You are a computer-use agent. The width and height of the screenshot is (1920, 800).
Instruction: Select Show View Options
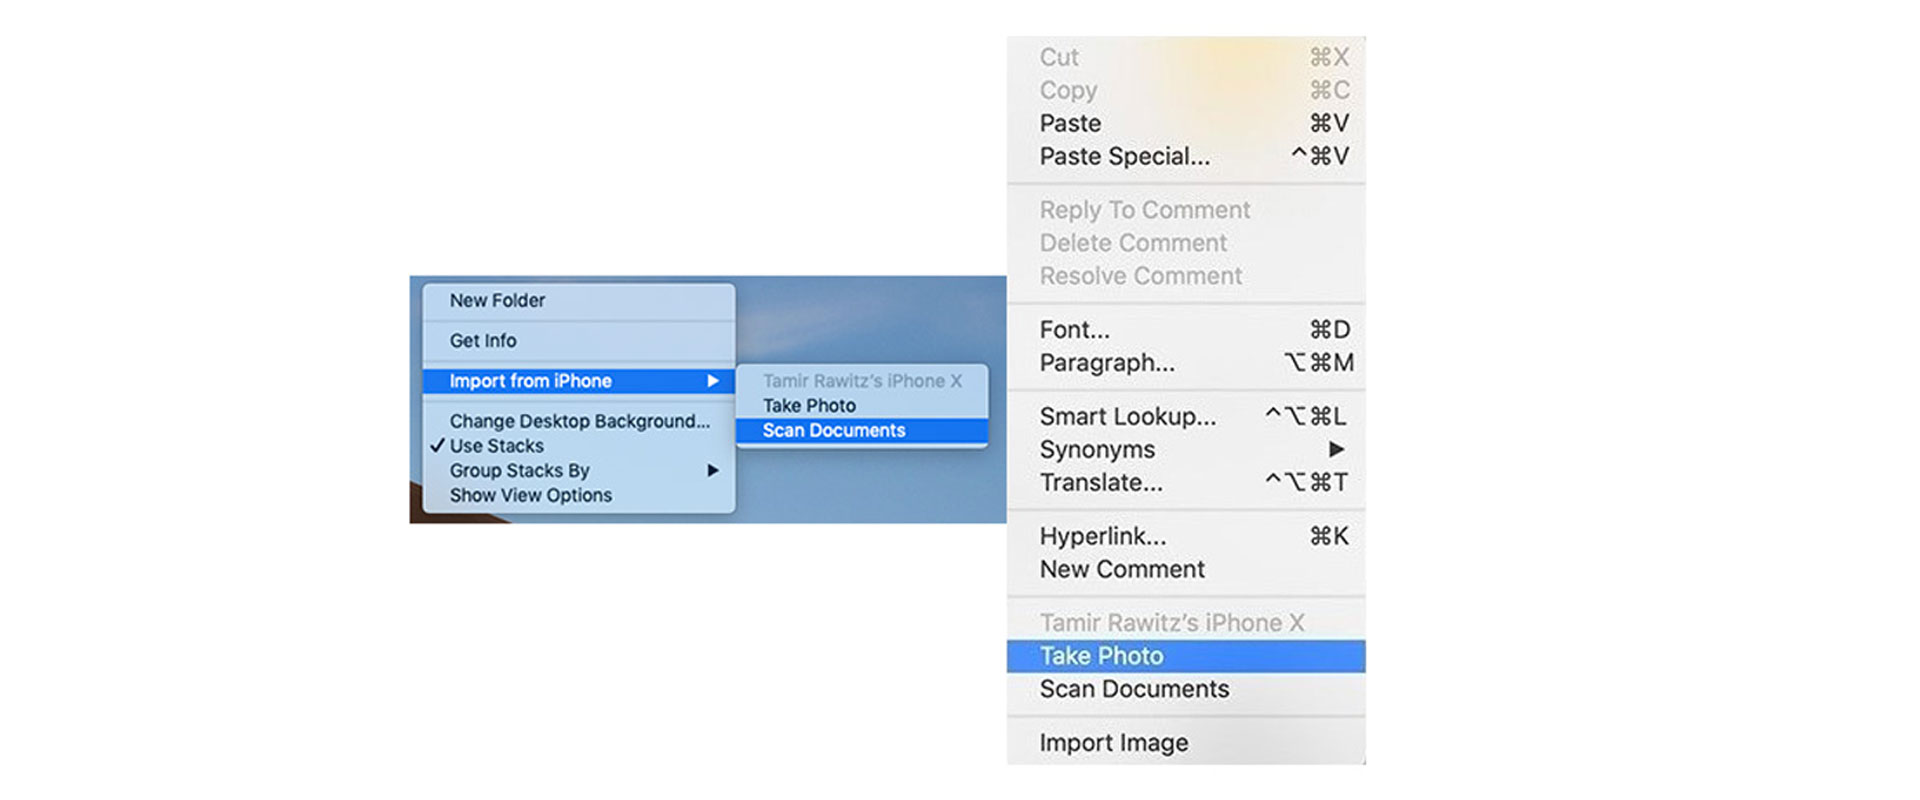(x=579, y=495)
